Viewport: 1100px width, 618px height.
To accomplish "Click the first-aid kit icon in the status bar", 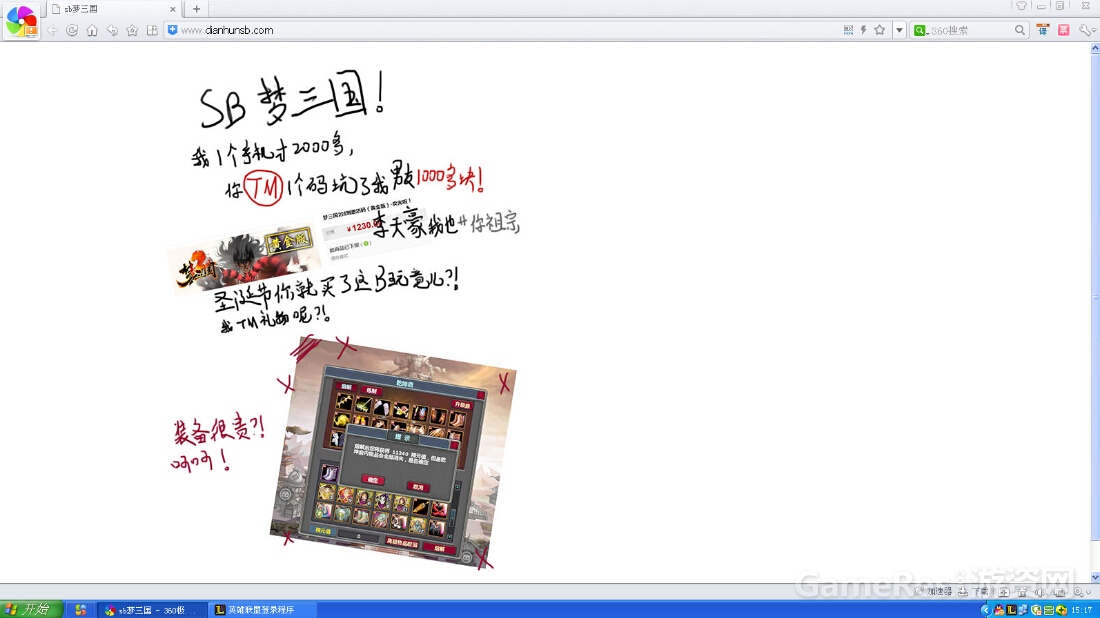I will pyautogui.click(x=1004, y=592).
